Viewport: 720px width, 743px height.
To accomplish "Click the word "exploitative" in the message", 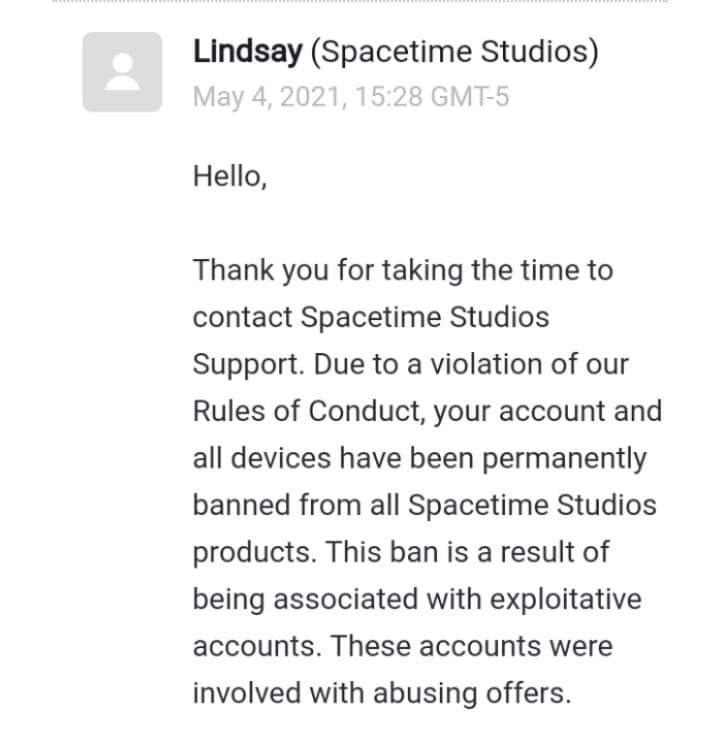I will click(x=565, y=599).
